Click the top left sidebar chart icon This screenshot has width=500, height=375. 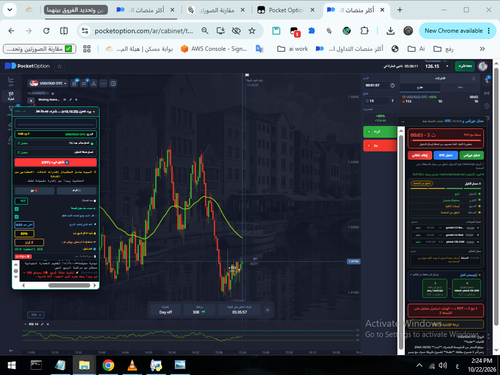tap(11, 80)
